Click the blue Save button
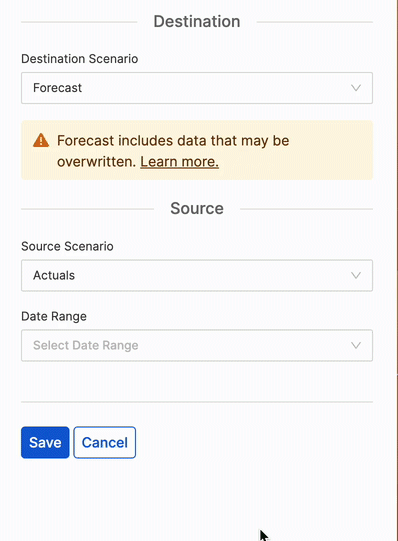This screenshot has width=398, height=541. click(45, 442)
